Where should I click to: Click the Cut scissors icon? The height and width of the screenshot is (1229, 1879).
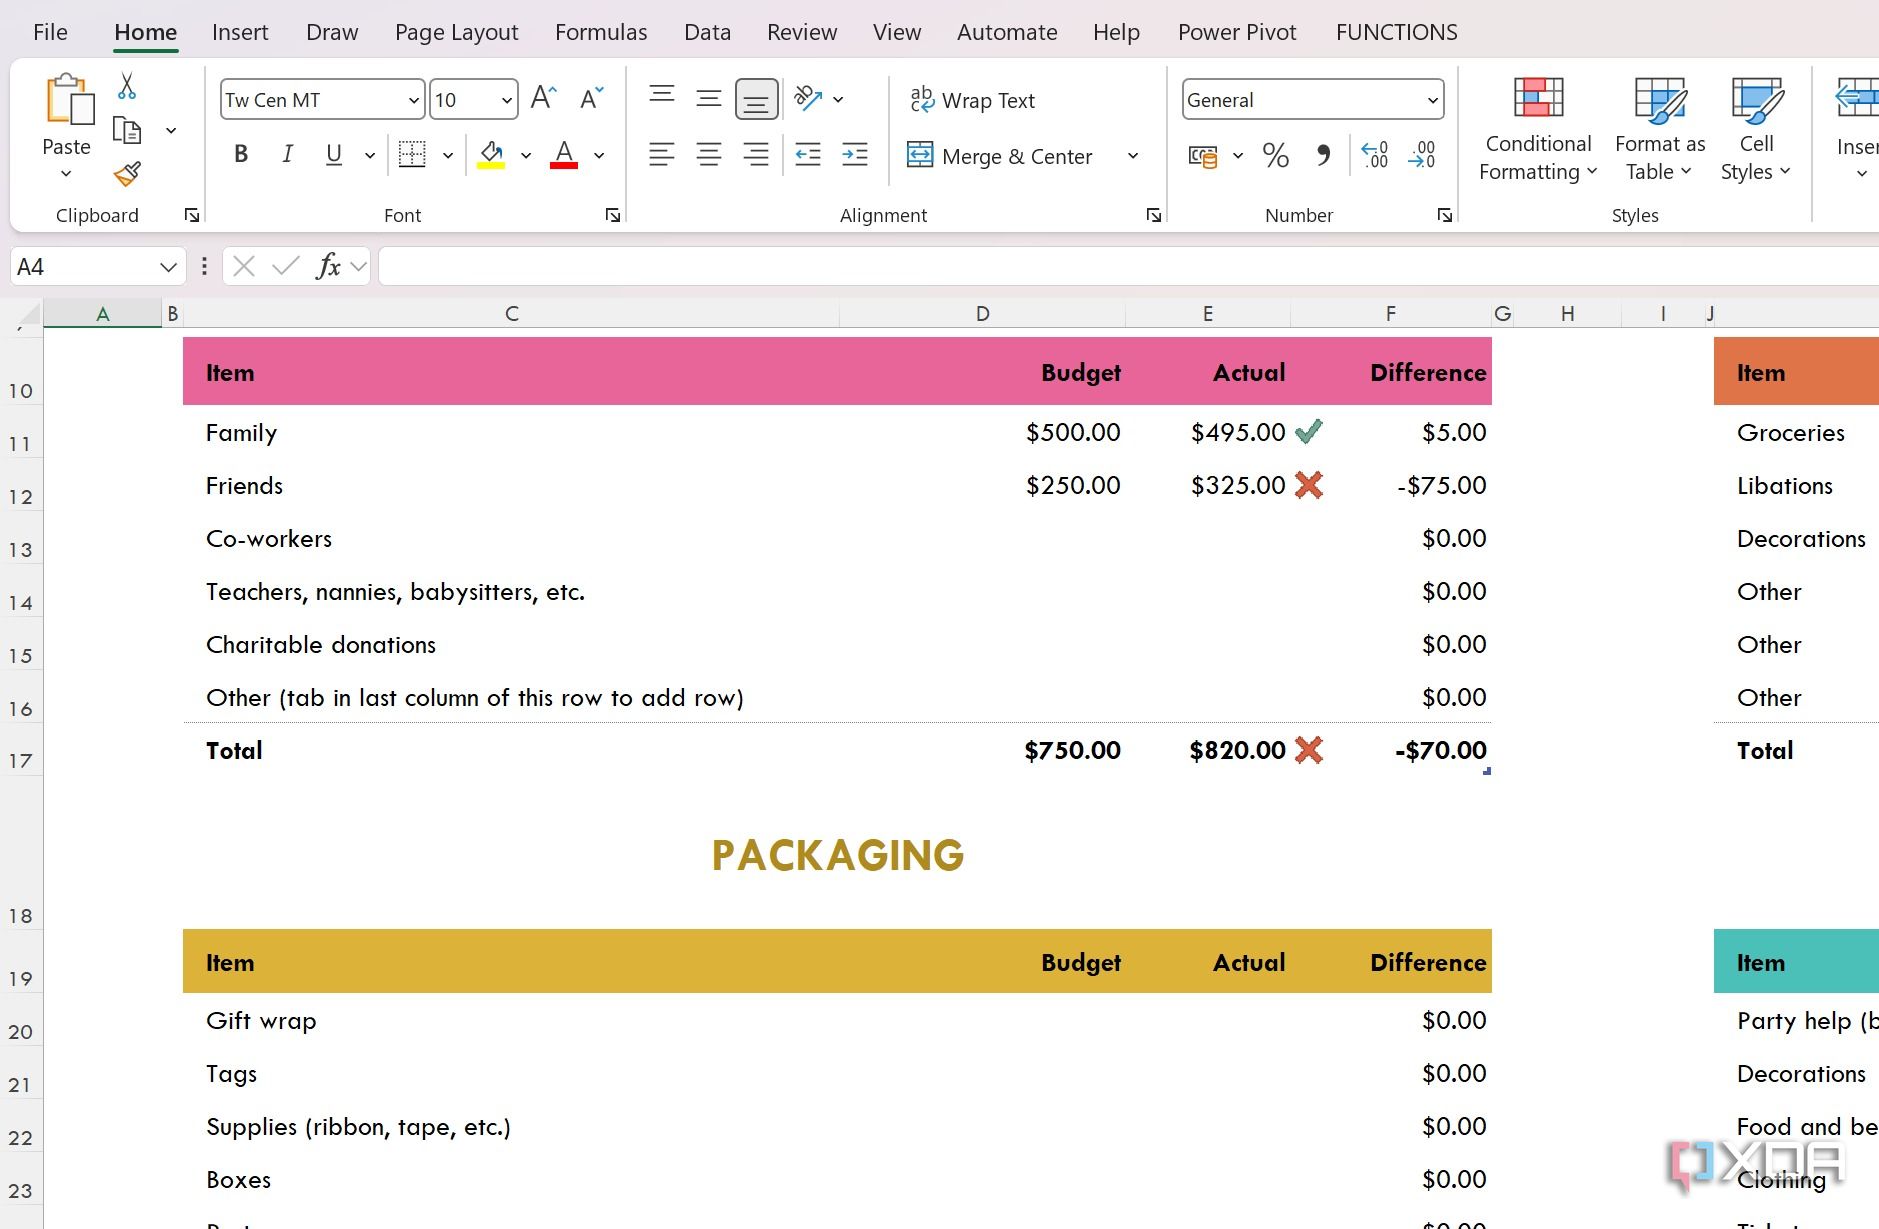click(x=127, y=86)
